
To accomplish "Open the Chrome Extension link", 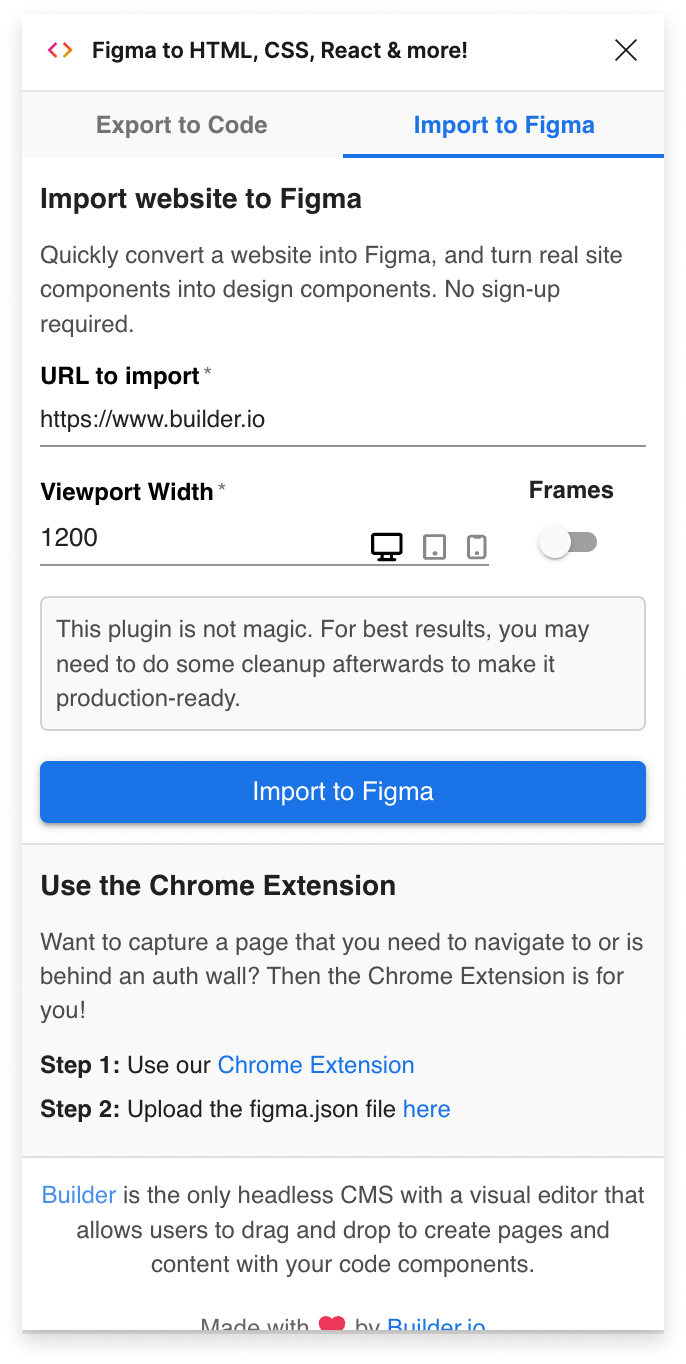I will tap(316, 1065).
